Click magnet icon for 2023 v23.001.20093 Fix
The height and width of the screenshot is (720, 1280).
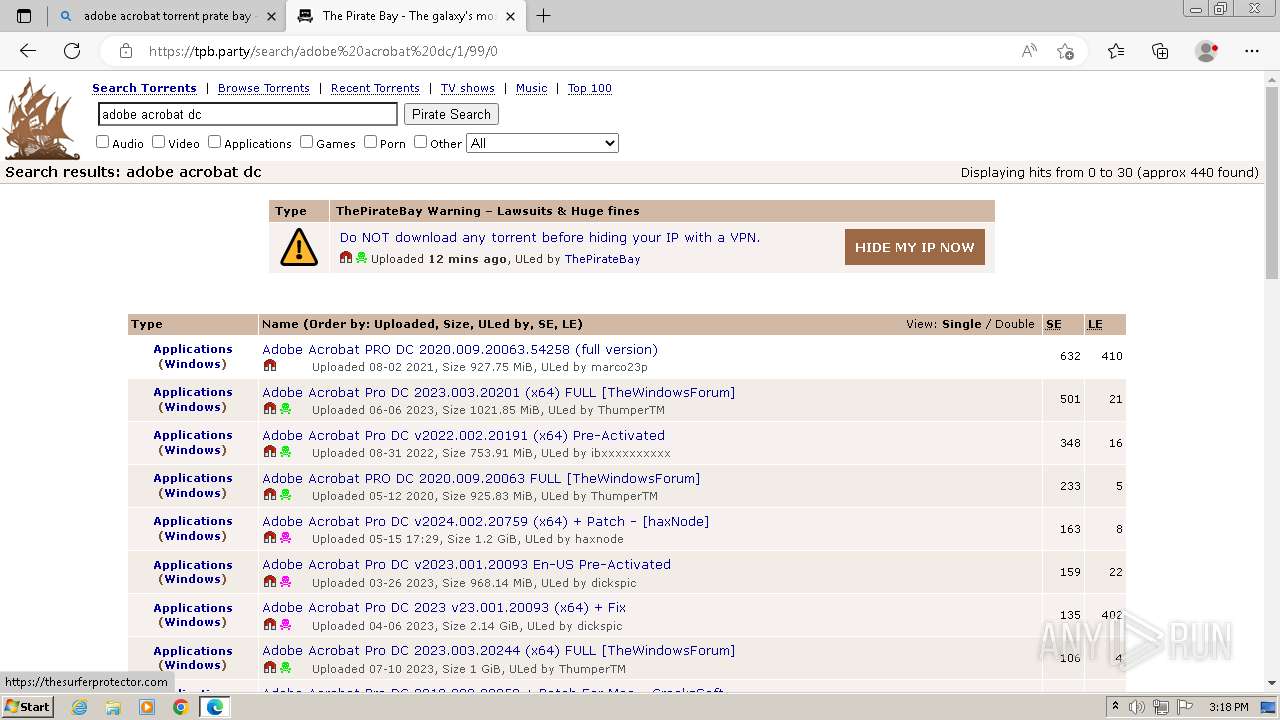click(x=270, y=625)
